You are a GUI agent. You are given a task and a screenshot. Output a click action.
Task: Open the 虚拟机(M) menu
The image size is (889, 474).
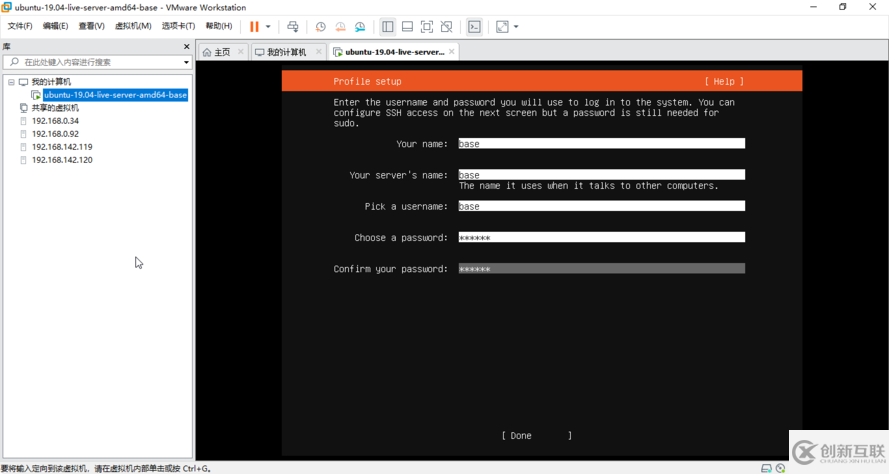coord(133,26)
